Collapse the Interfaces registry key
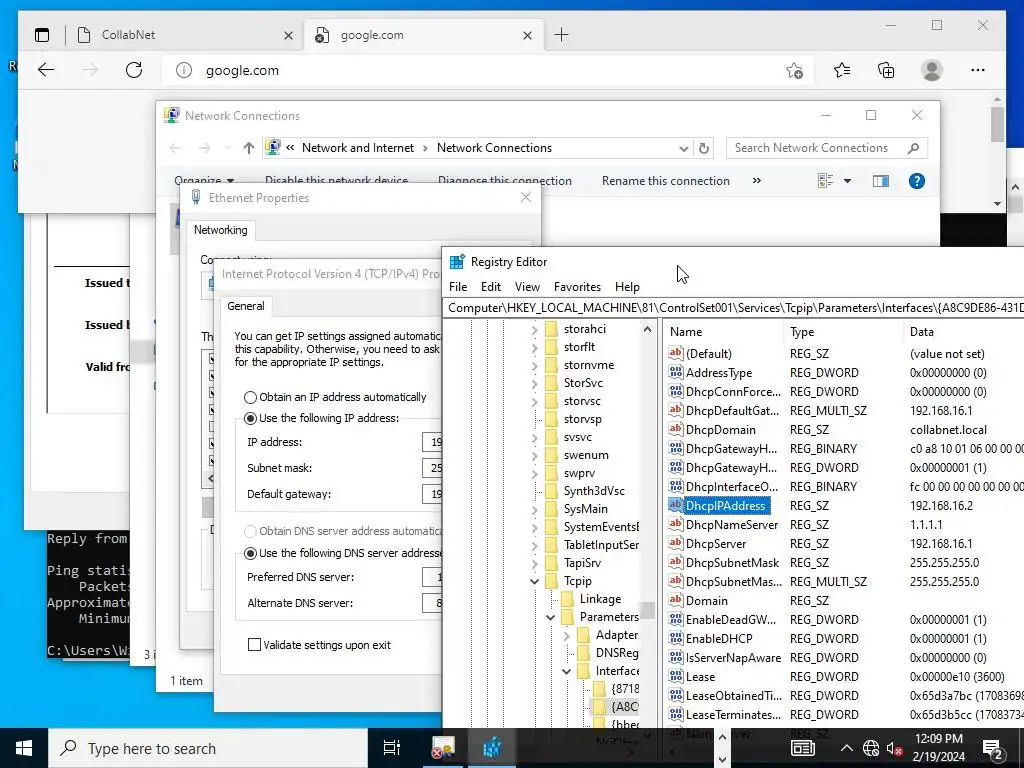Viewport: 1024px width, 768px height. [x=566, y=671]
